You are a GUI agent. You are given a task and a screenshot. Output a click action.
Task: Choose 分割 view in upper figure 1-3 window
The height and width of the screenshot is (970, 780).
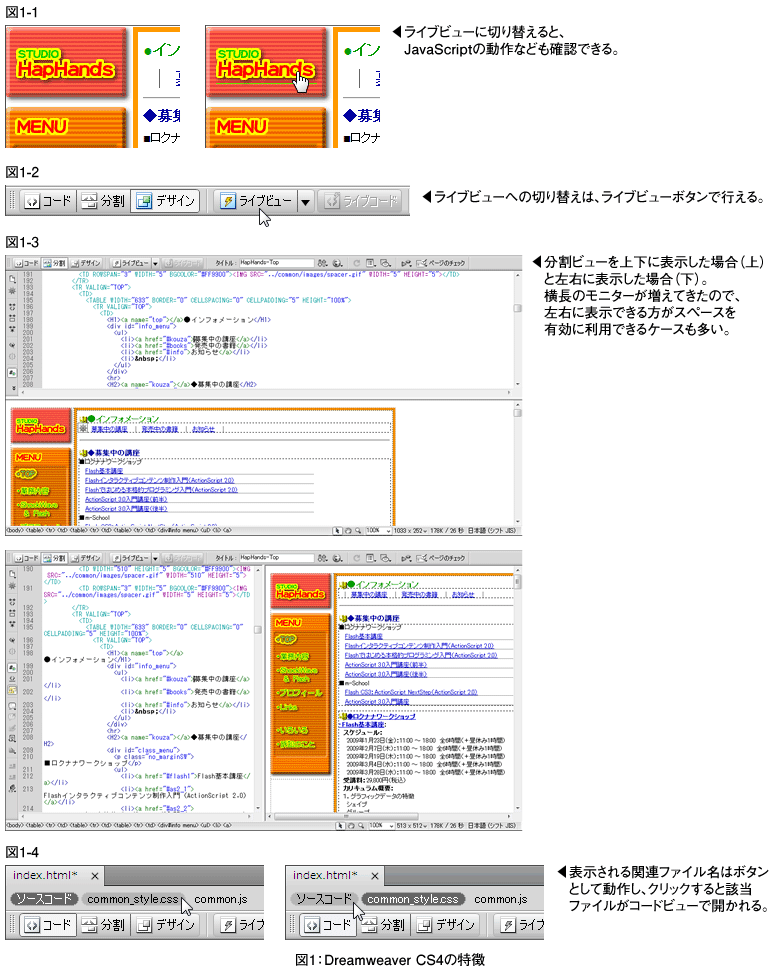tap(55, 263)
